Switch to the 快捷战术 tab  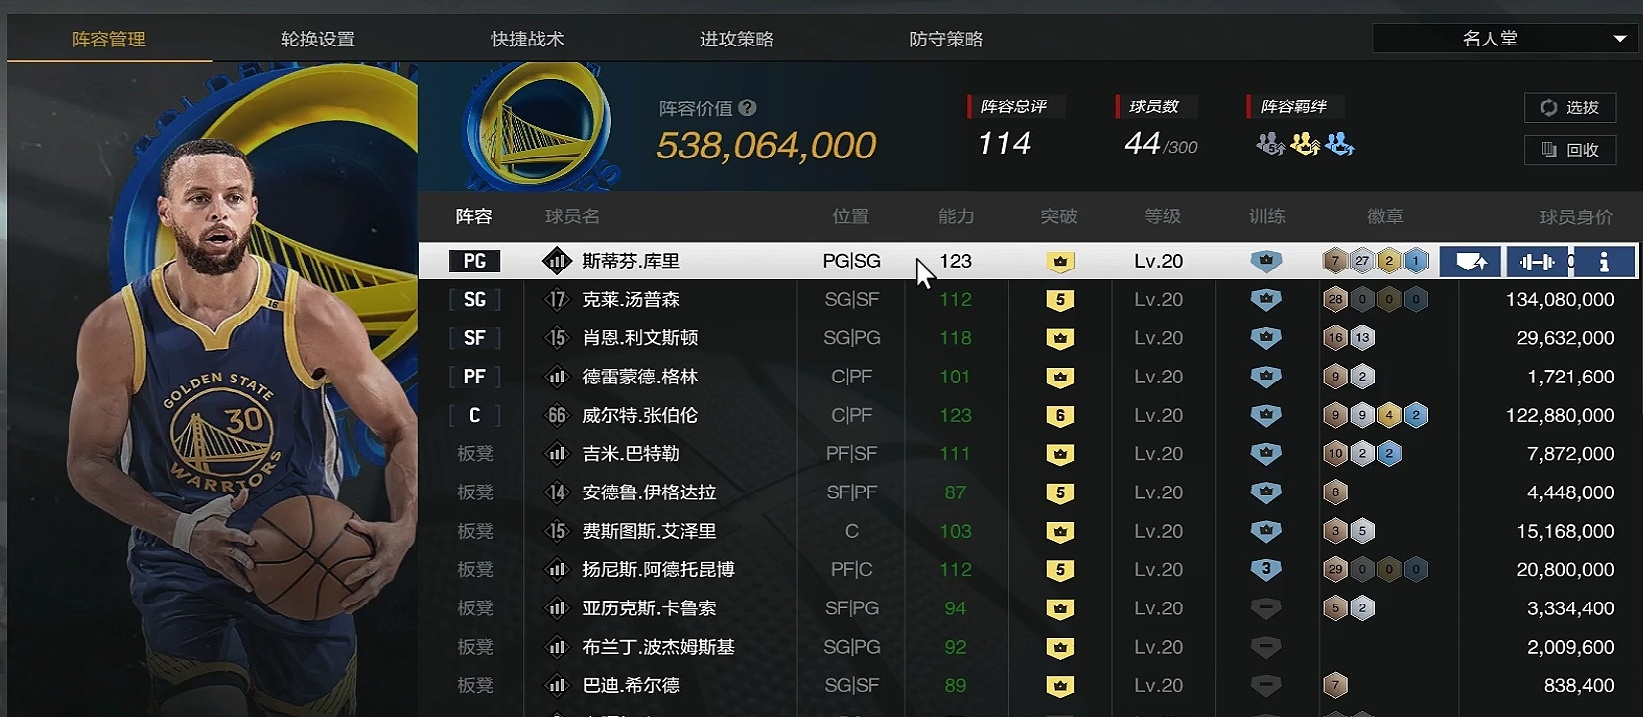point(528,39)
